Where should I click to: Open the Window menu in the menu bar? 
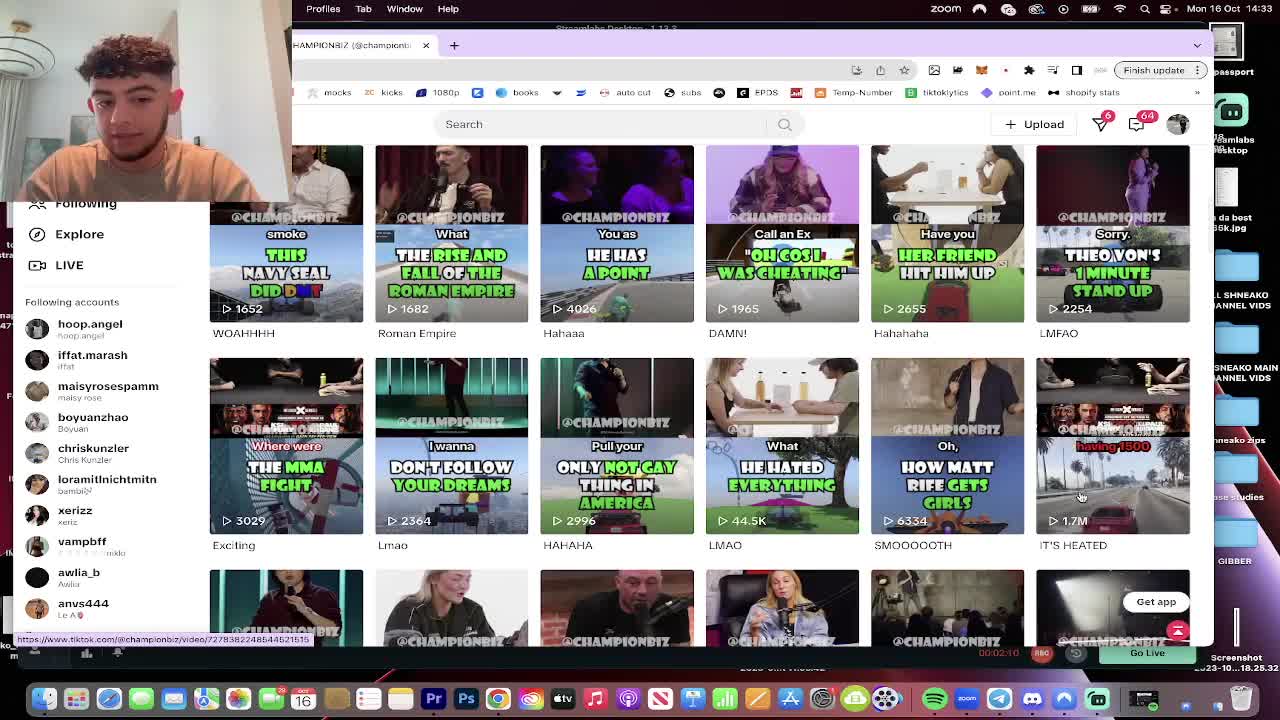tap(404, 9)
